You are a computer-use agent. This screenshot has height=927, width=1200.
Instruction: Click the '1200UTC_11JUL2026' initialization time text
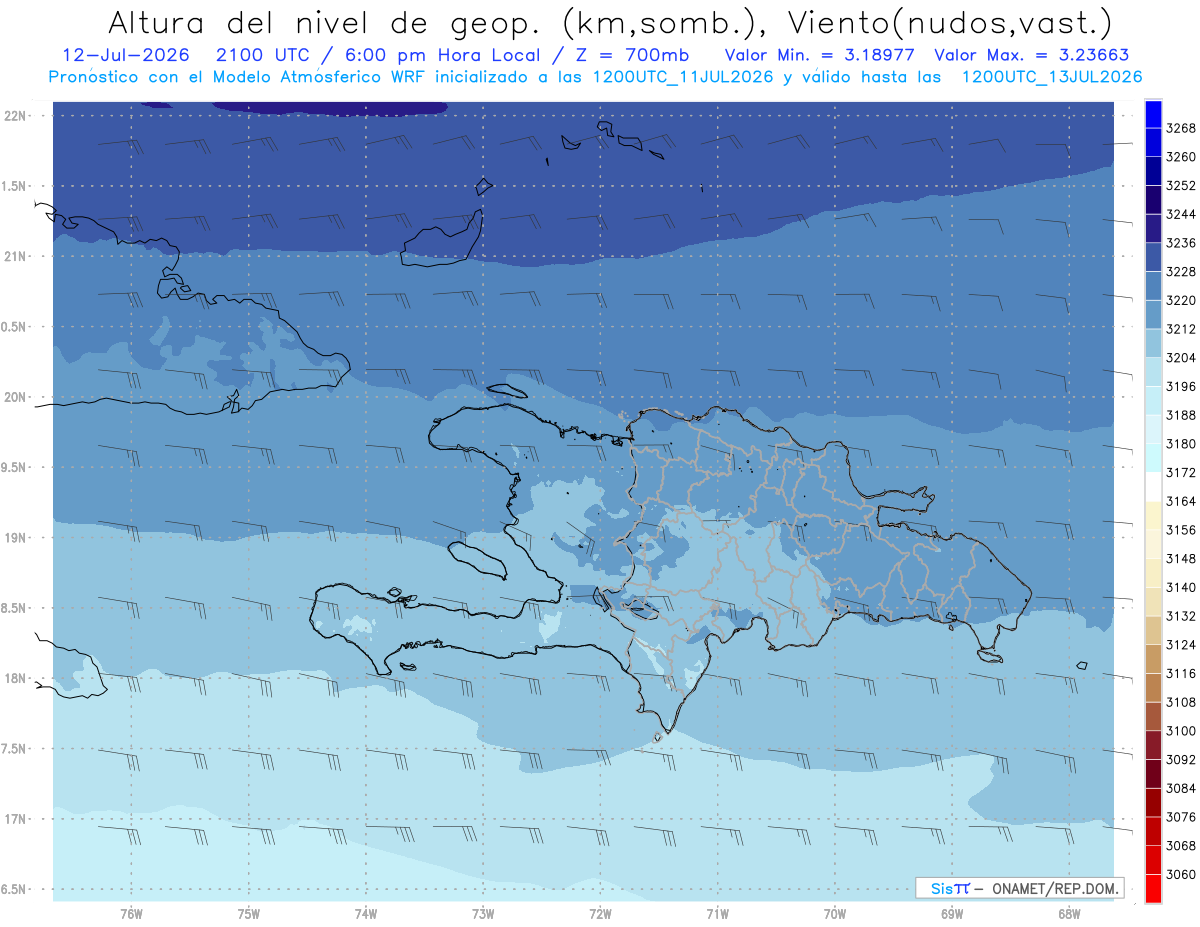683,76
